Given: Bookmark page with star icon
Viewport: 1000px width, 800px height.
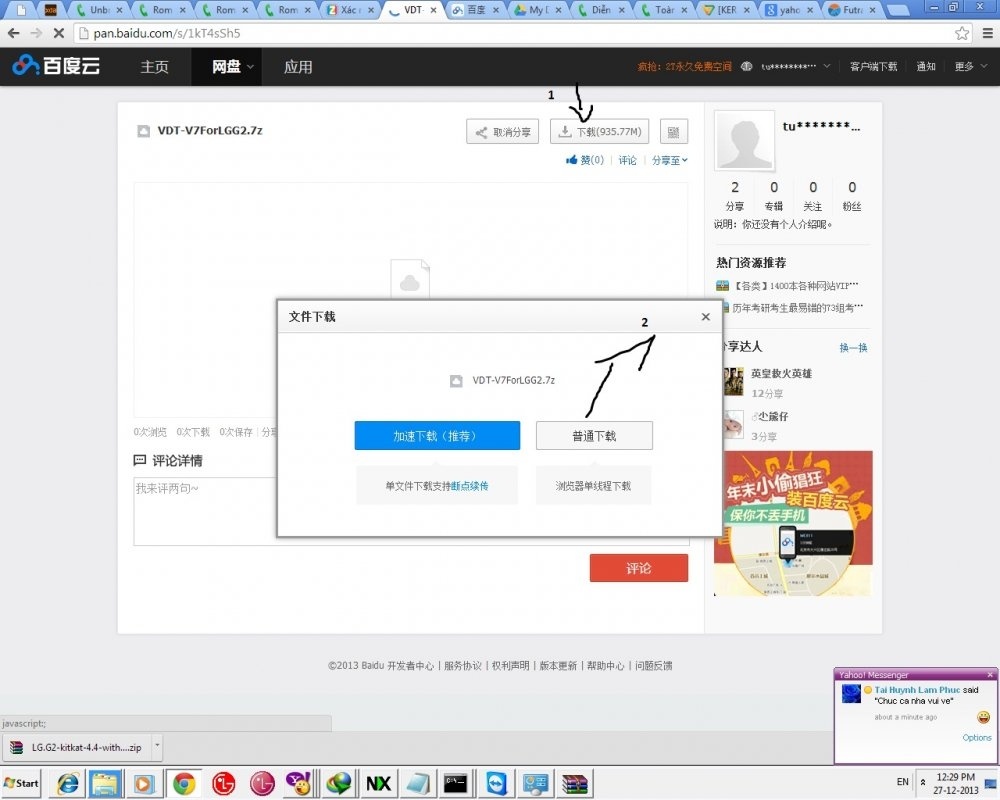Looking at the screenshot, I should point(961,33).
